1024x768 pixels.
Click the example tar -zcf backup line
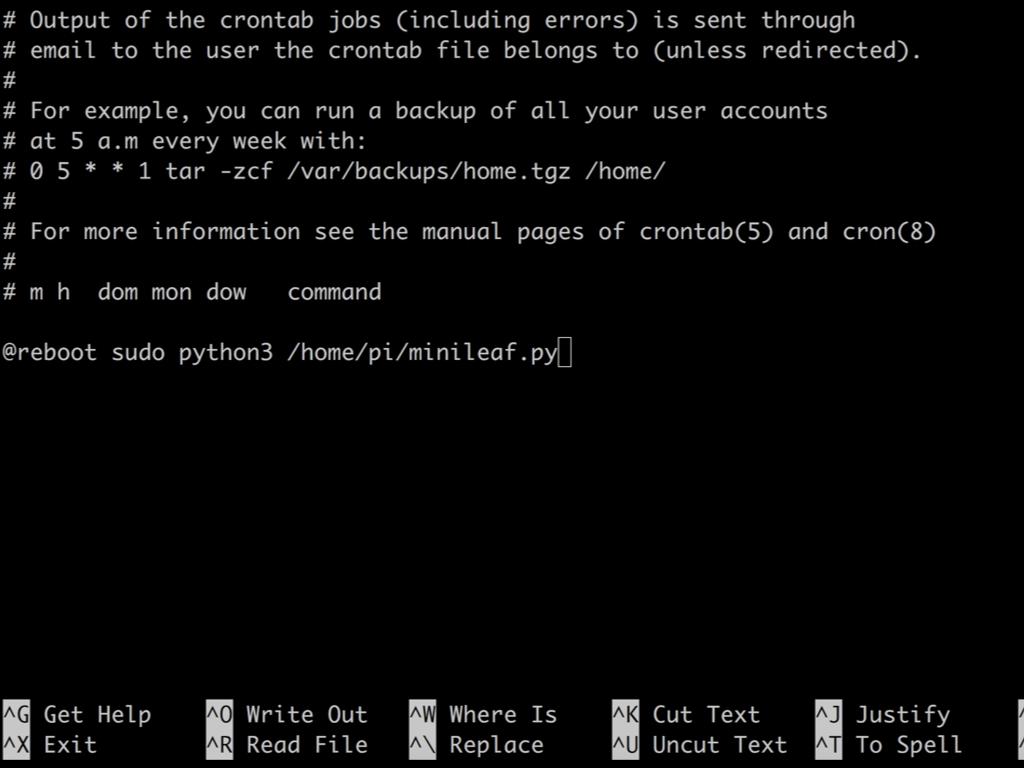point(334,171)
